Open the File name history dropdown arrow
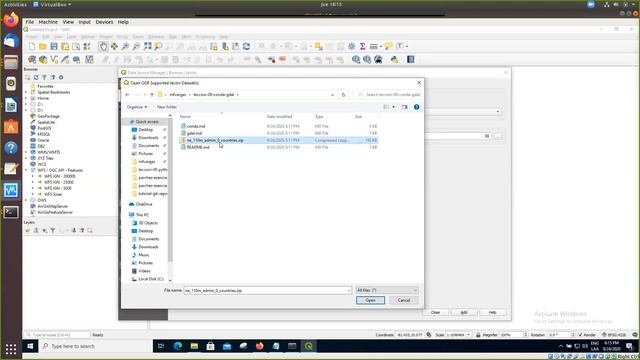Screen dimensions: 640x360 349,291
